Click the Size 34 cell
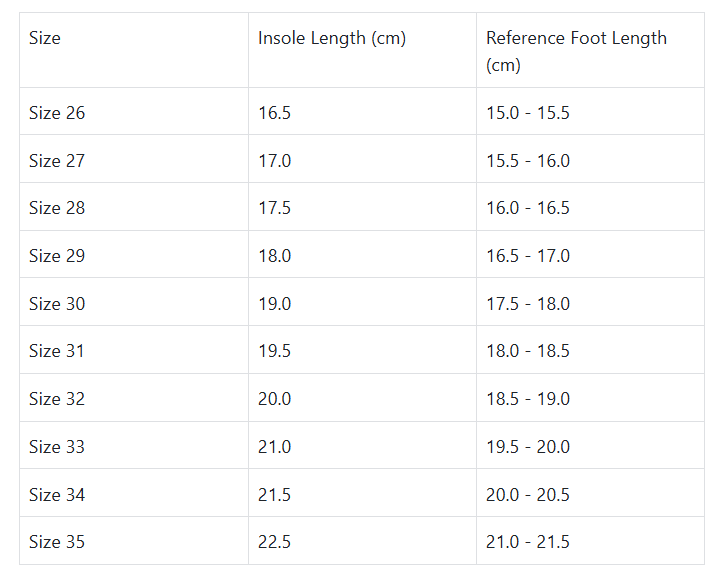 pos(57,495)
